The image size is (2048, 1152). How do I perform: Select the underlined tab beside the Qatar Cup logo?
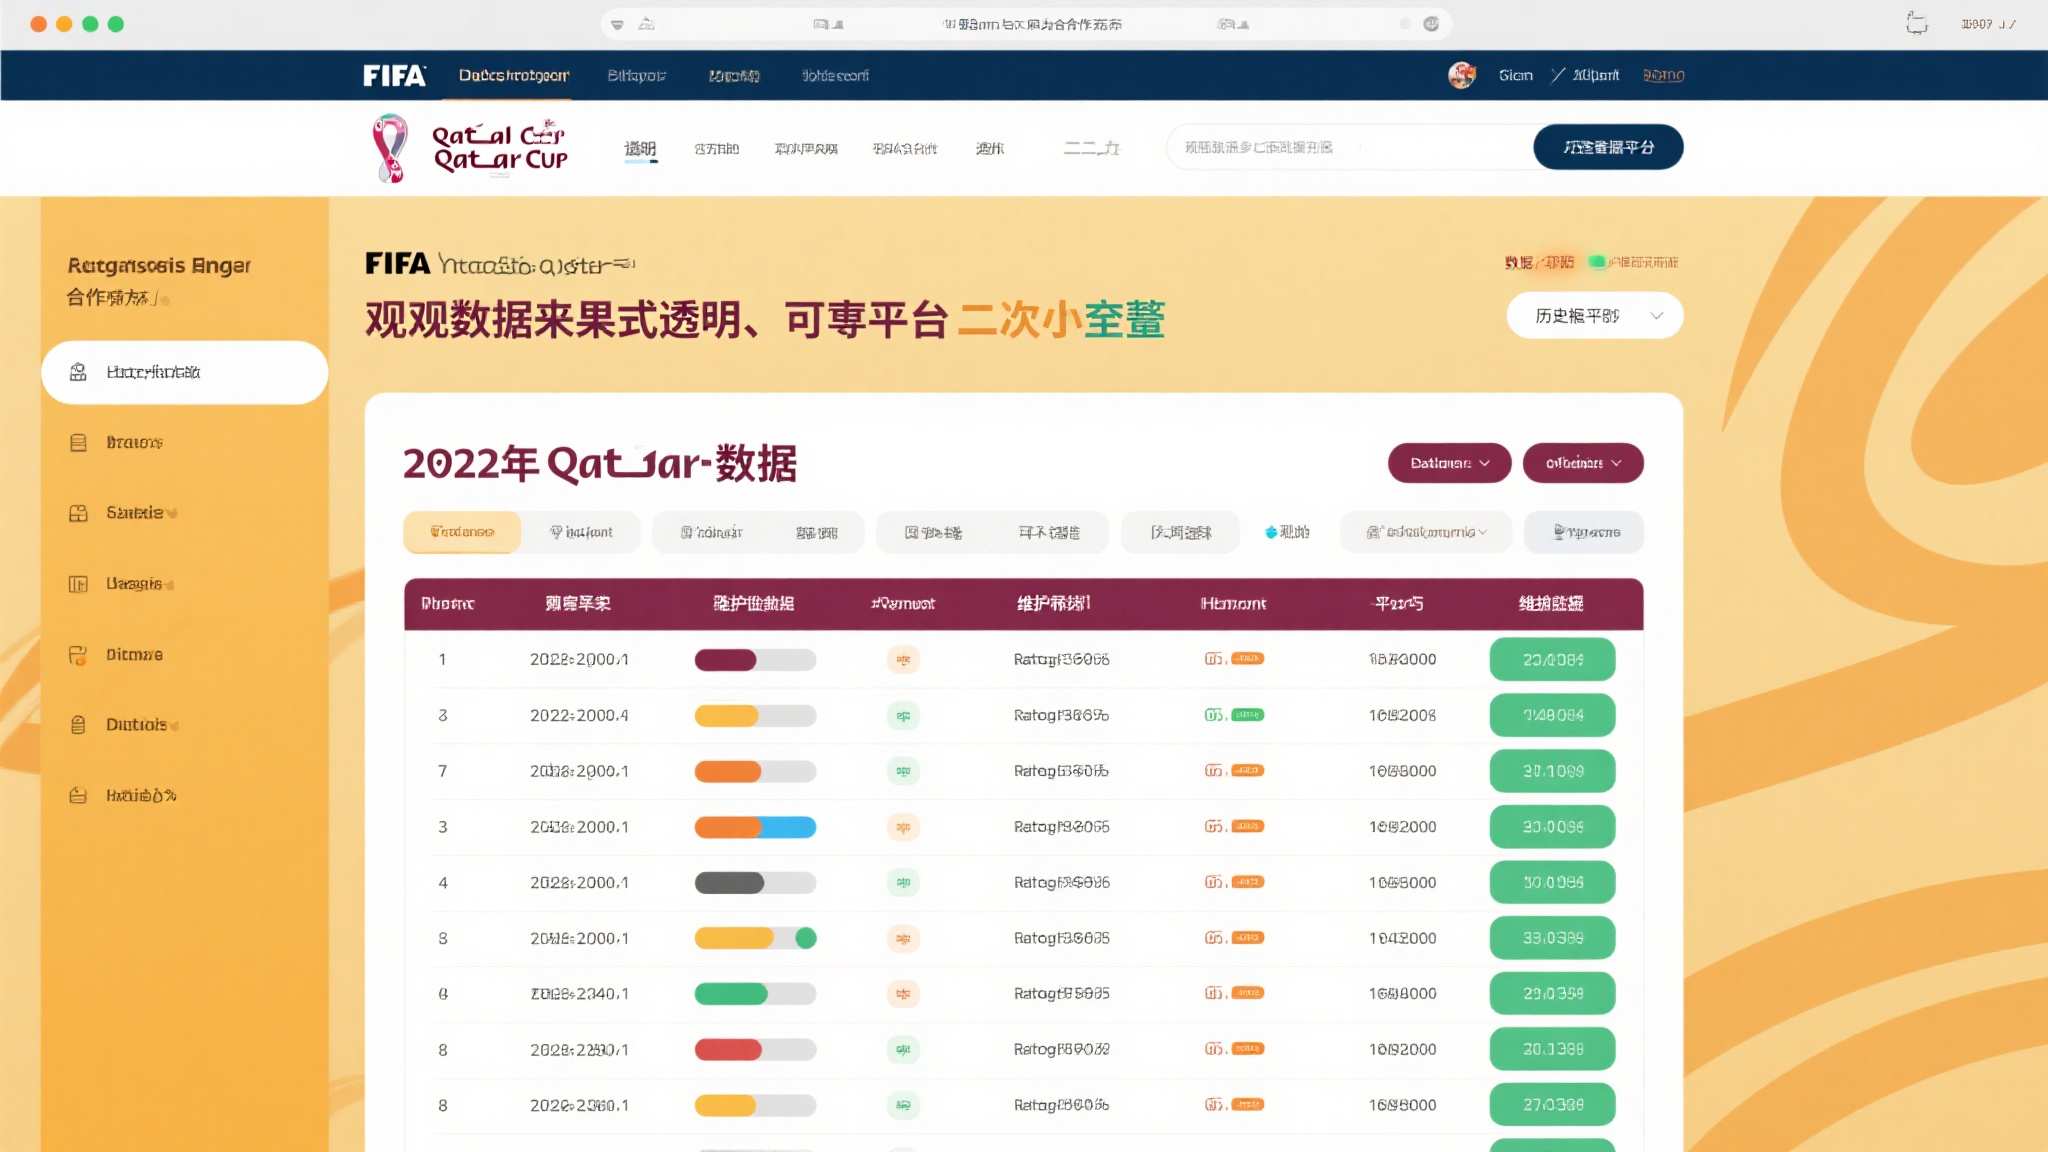point(640,147)
